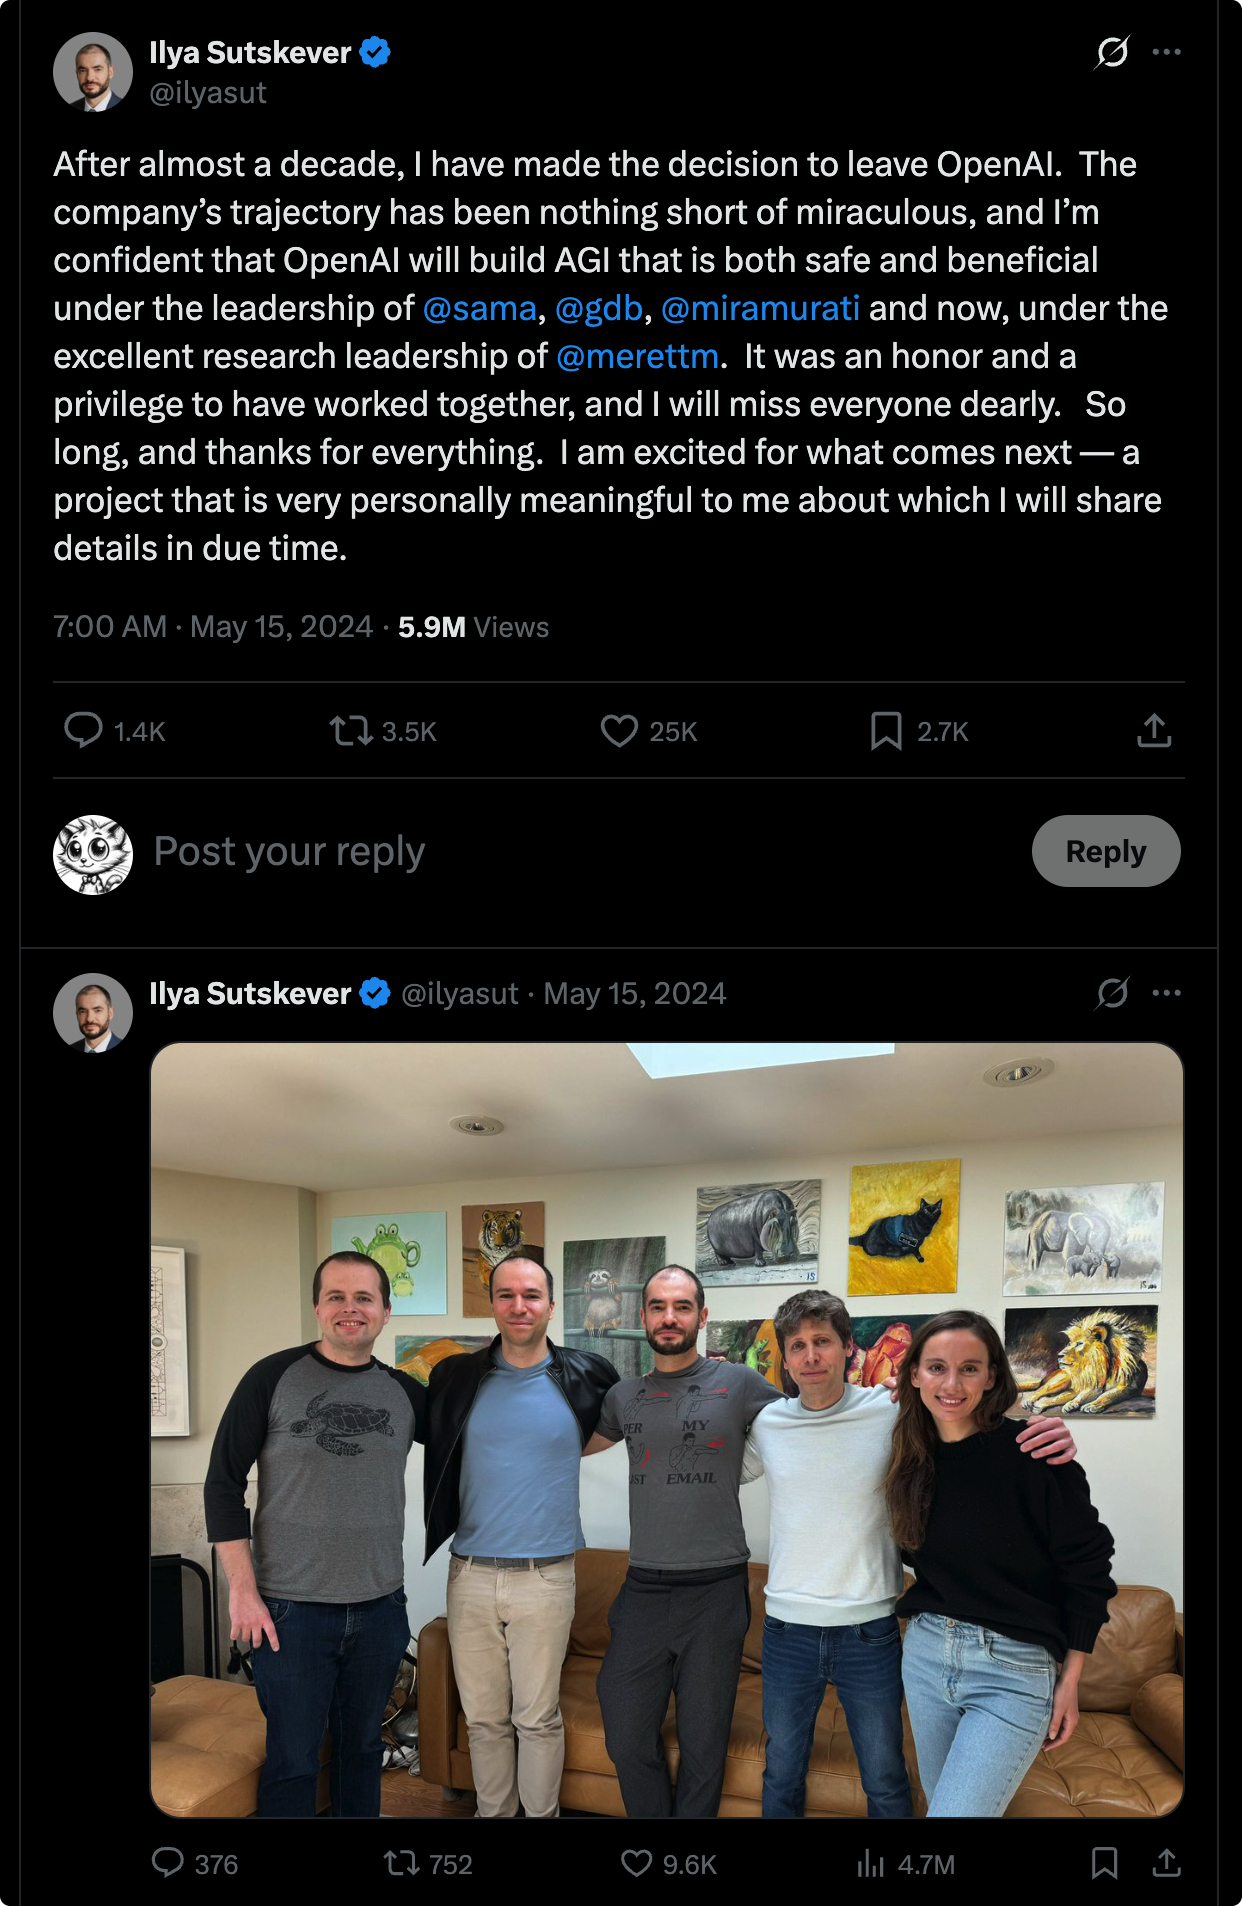The height and width of the screenshot is (1906, 1242).
Task: Repost the photo post with 752 reposts
Action: pyautogui.click(x=402, y=1863)
